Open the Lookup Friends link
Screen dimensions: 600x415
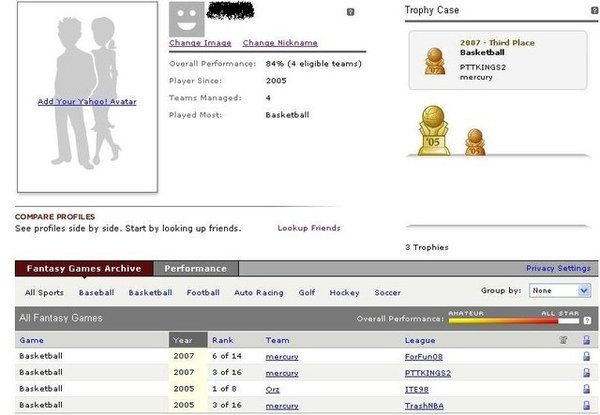coord(309,228)
